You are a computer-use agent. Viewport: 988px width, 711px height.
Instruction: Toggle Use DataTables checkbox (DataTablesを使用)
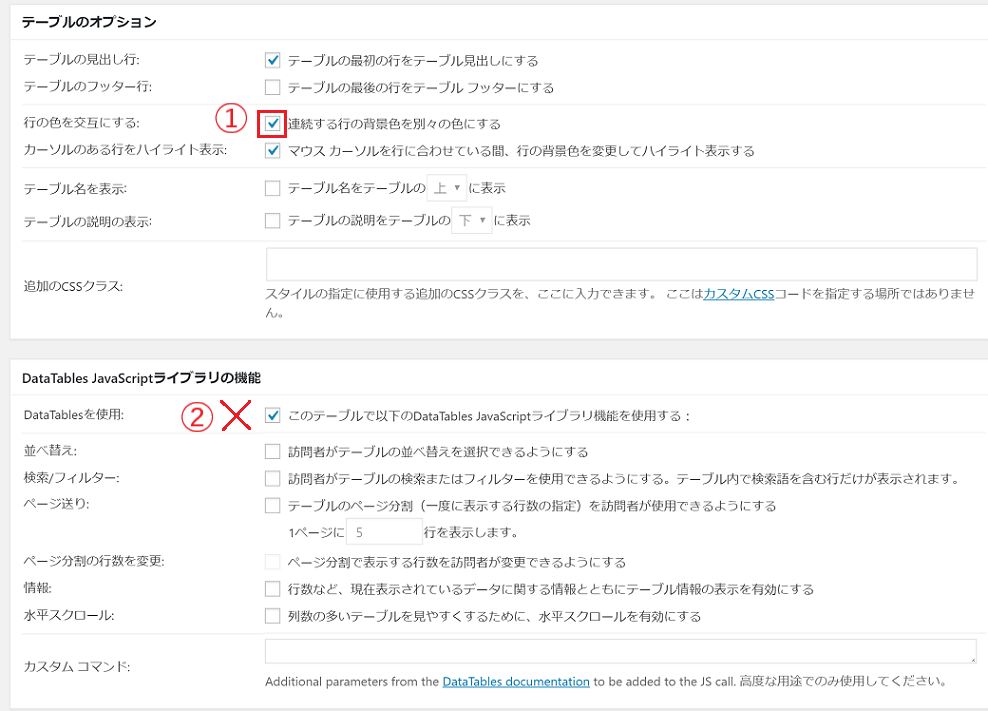pyautogui.click(x=272, y=416)
